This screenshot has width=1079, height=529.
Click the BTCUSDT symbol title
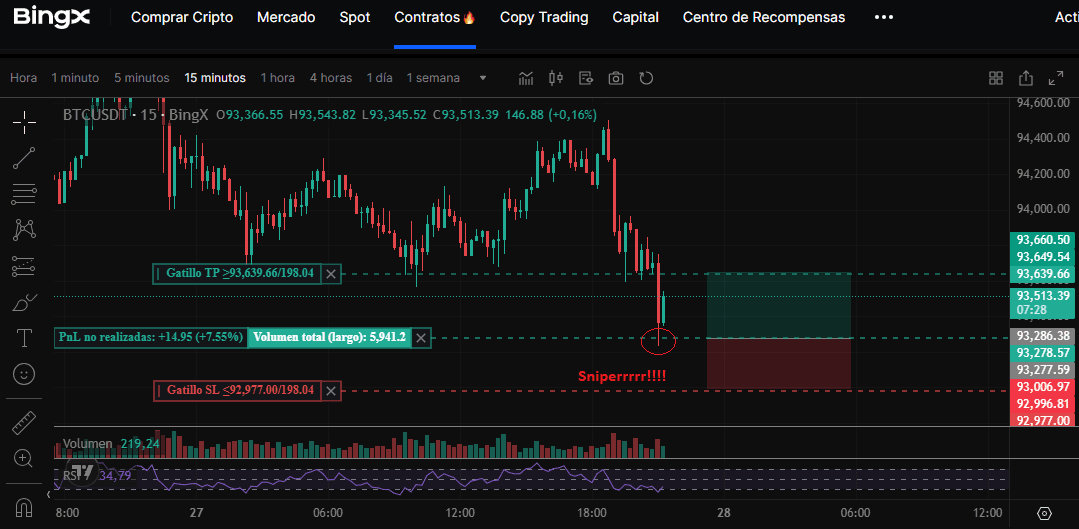click(x=95, y=115)
